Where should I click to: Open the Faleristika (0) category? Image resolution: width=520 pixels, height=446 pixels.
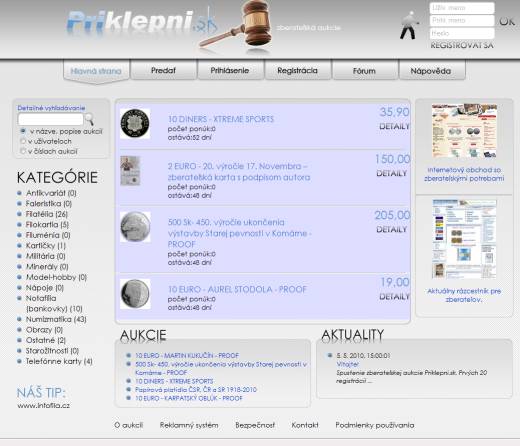pyautogui.click(x=49, y=203)
